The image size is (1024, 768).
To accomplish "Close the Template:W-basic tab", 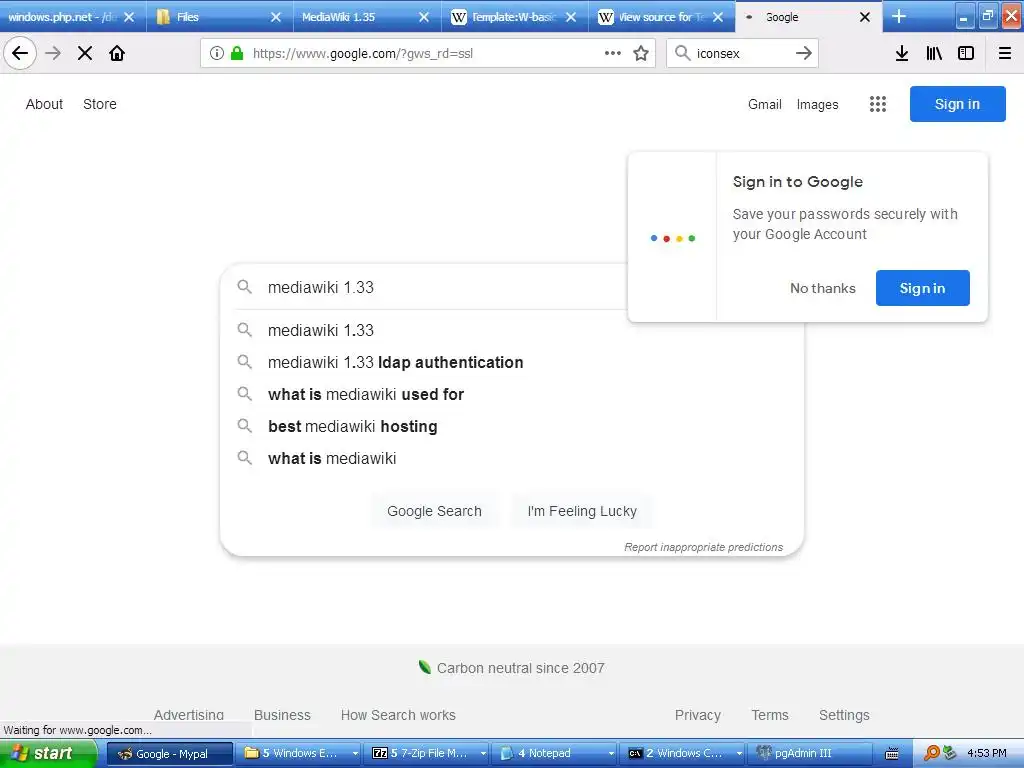I will tap(571, 17).
